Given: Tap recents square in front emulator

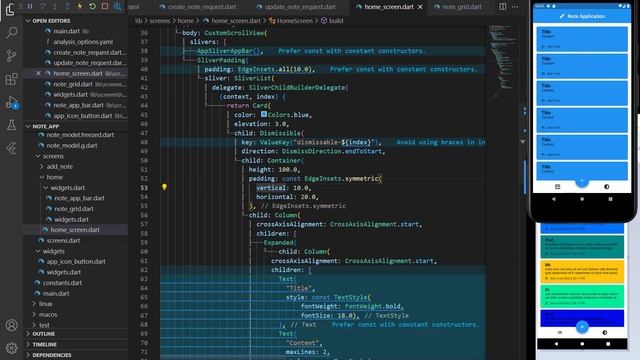Looking at the screenshot, I should tap(610, 199).
